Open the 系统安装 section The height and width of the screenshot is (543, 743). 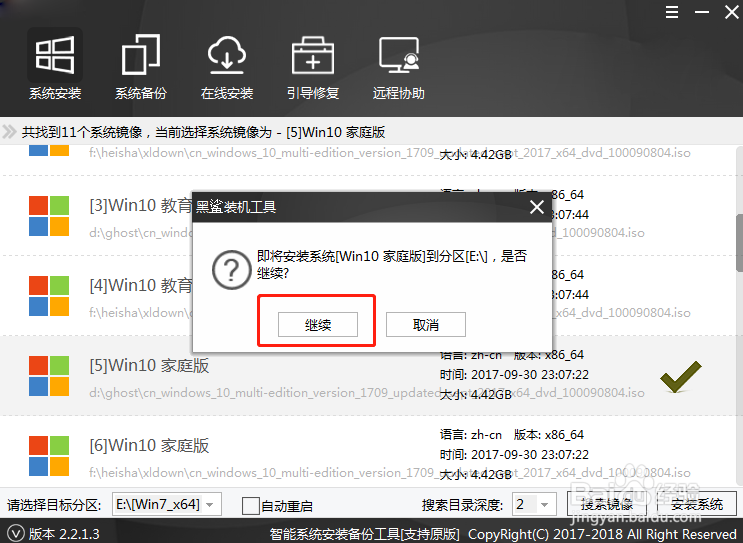point(55,65)
